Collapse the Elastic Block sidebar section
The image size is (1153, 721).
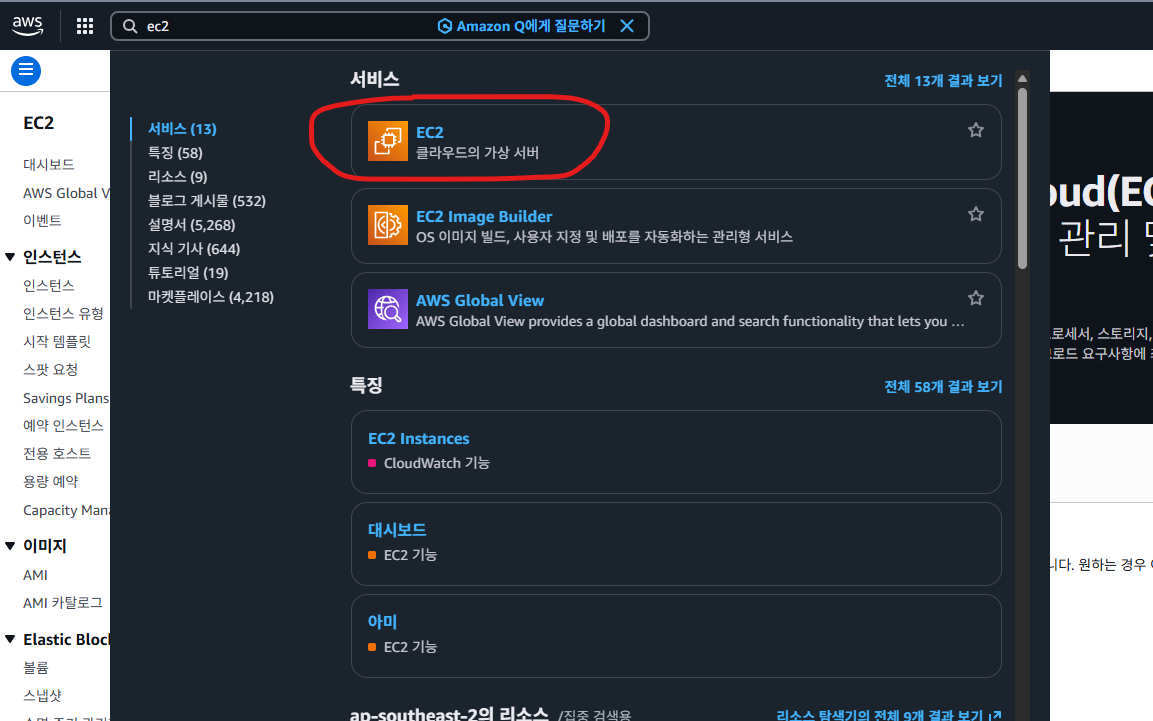coord(10,639)
